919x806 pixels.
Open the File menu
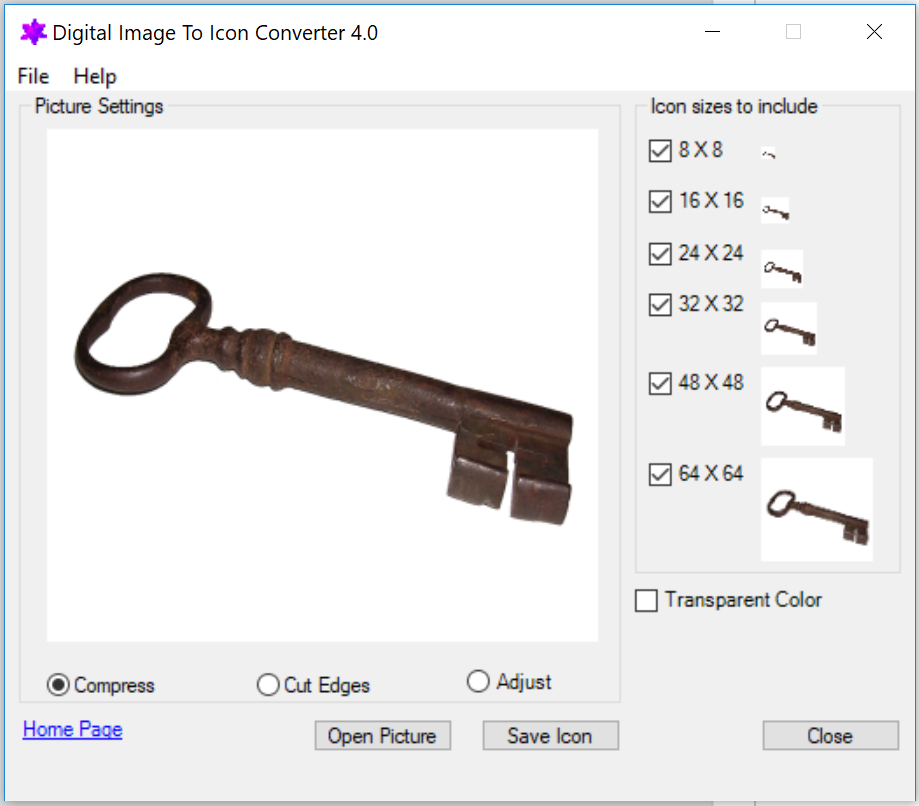tap(32, 76)
